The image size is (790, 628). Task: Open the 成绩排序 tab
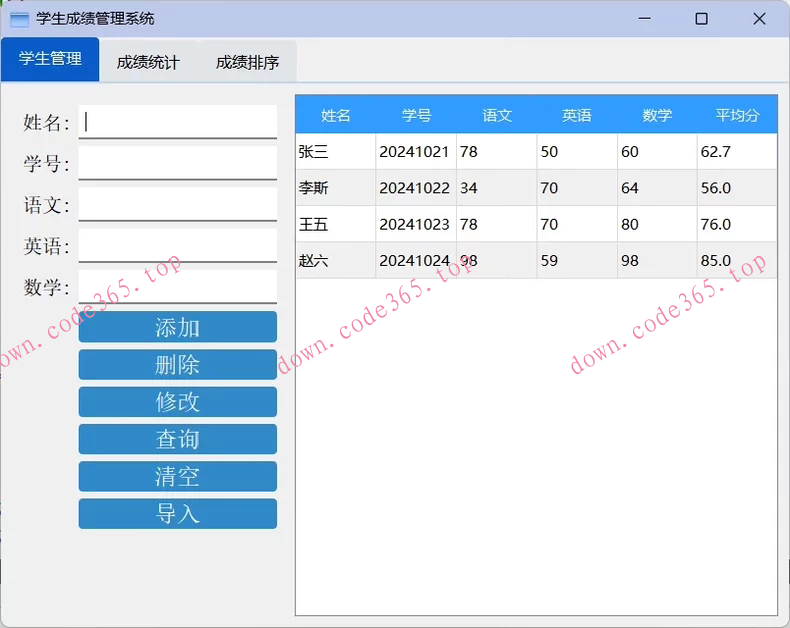coord(247,62)
